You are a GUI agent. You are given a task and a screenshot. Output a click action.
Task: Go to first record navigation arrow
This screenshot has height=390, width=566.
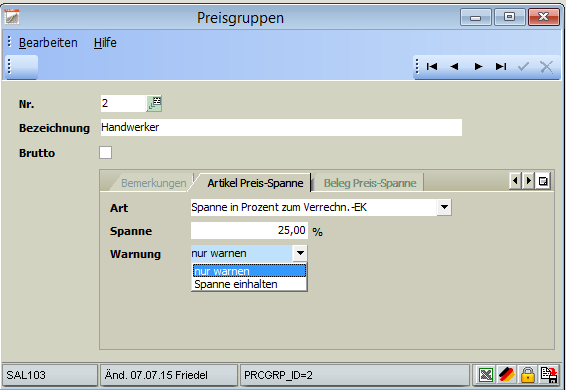[x=432, y=66]
